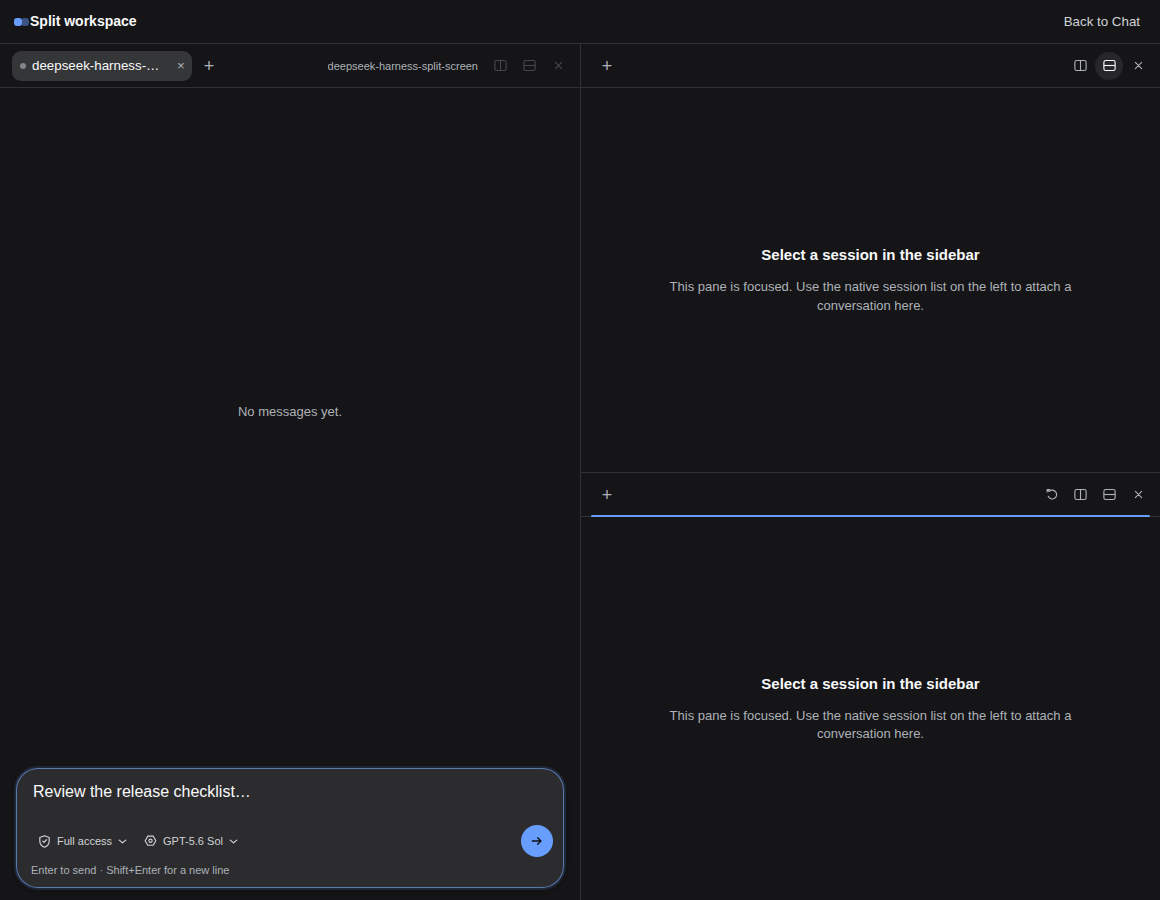Click the Split workspace title text
Screen dimensions: 1160x900
84,21
